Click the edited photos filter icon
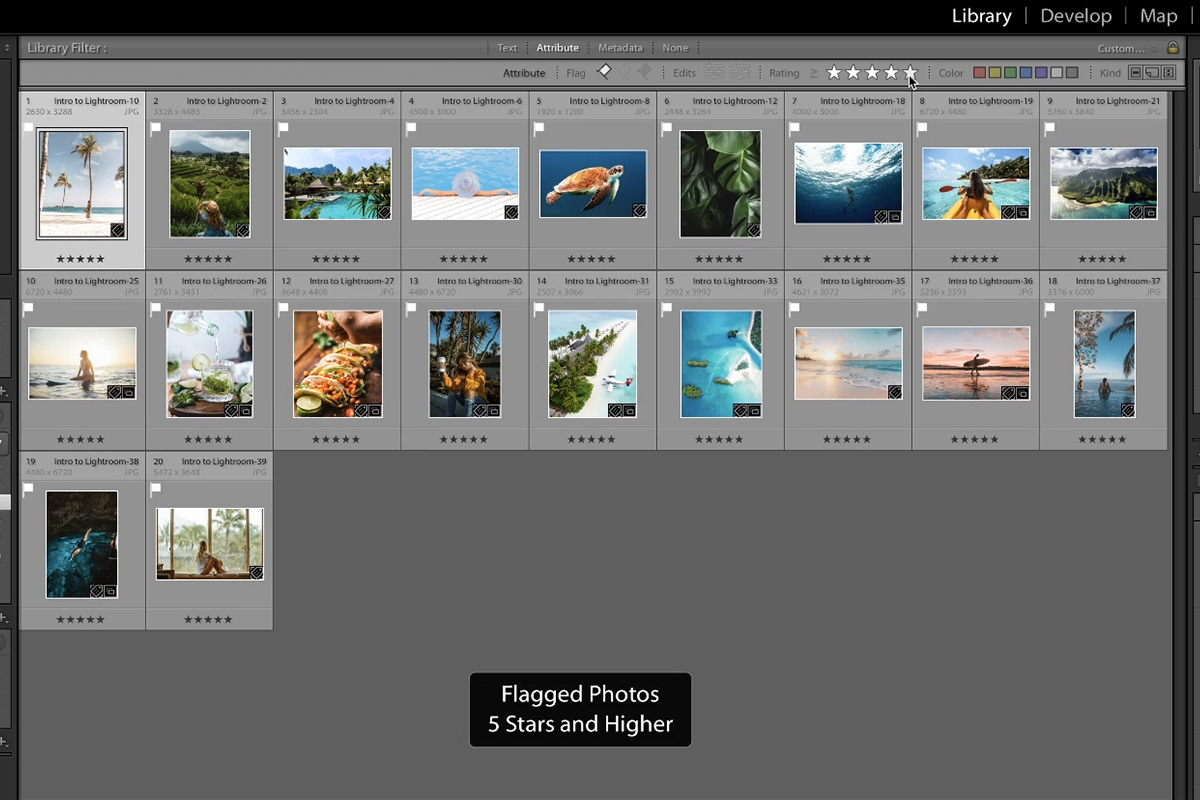 point(713,73)
